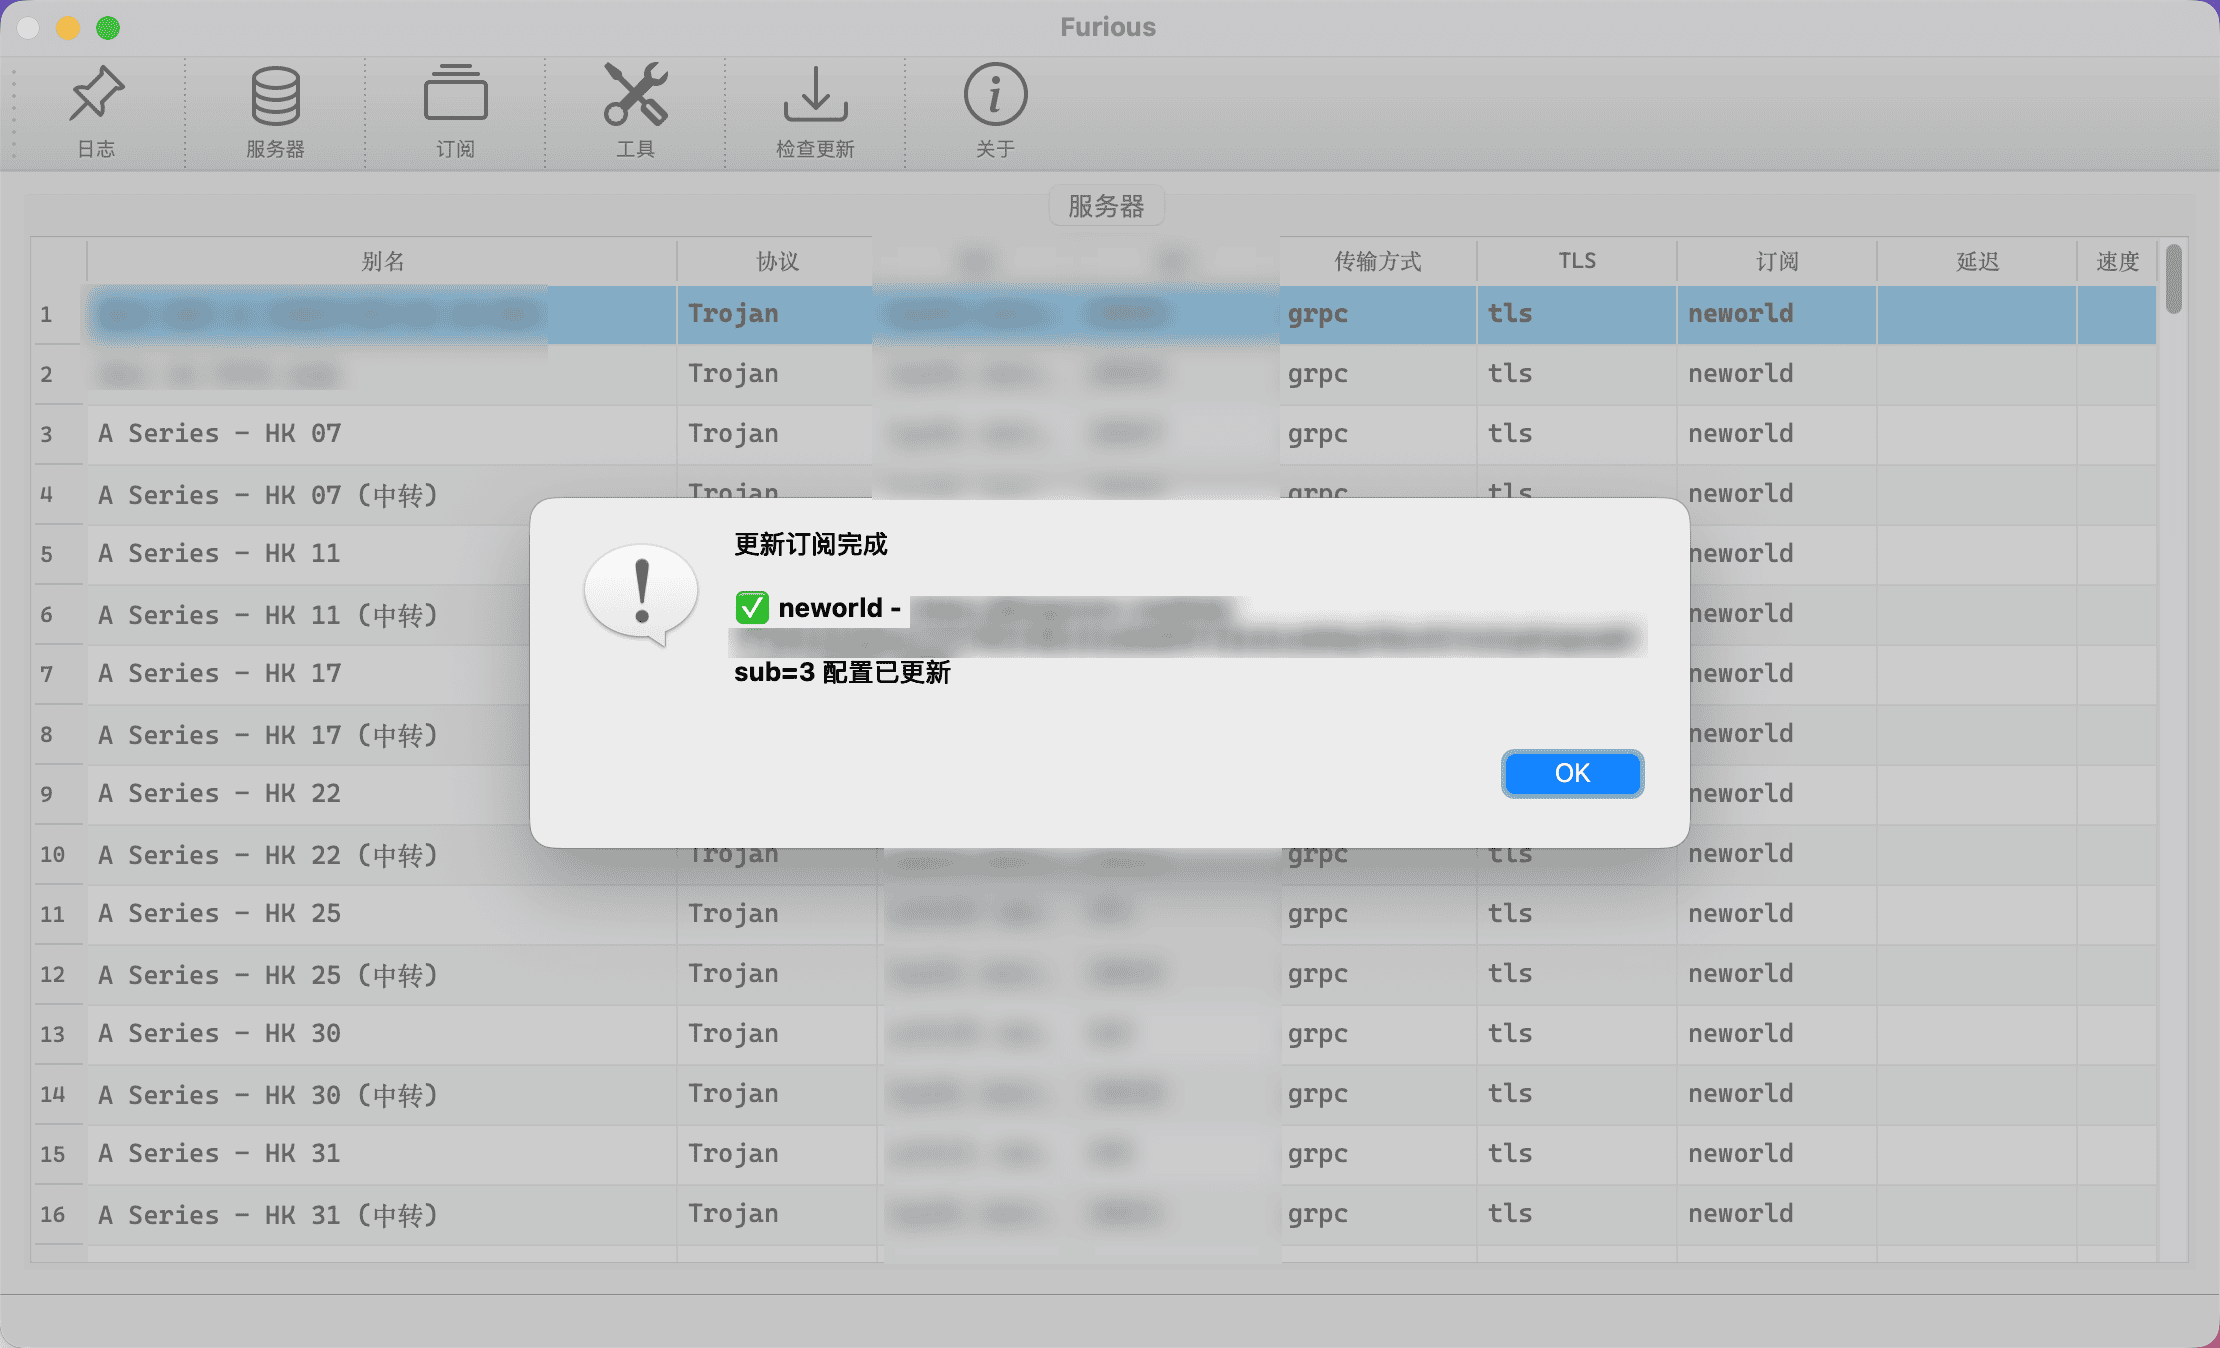The image size is (2220, 1348).
Task: Sort by the 延迟 column header
Action: pos(1977,262)
